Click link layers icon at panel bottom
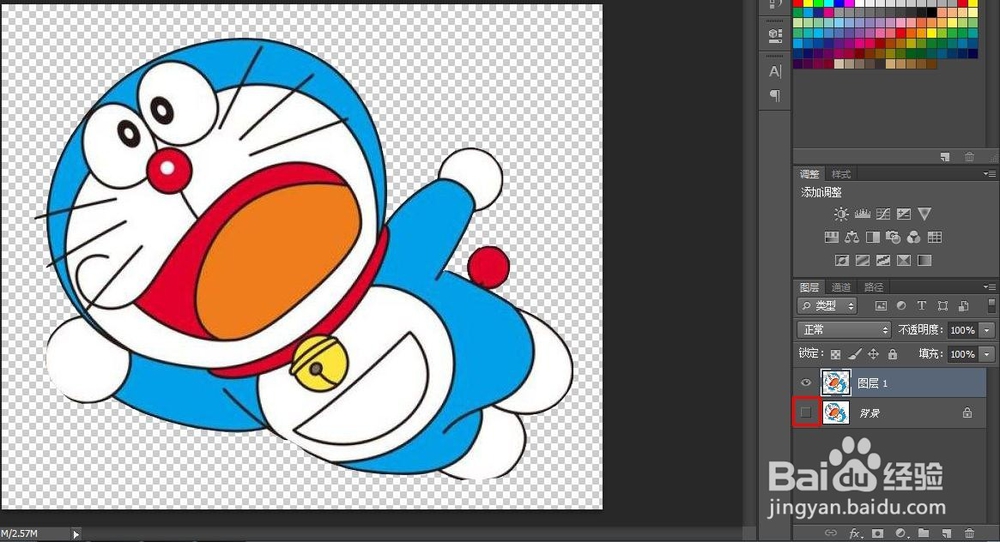Viewport: 1000px width, 542px height. click(830, 533)
